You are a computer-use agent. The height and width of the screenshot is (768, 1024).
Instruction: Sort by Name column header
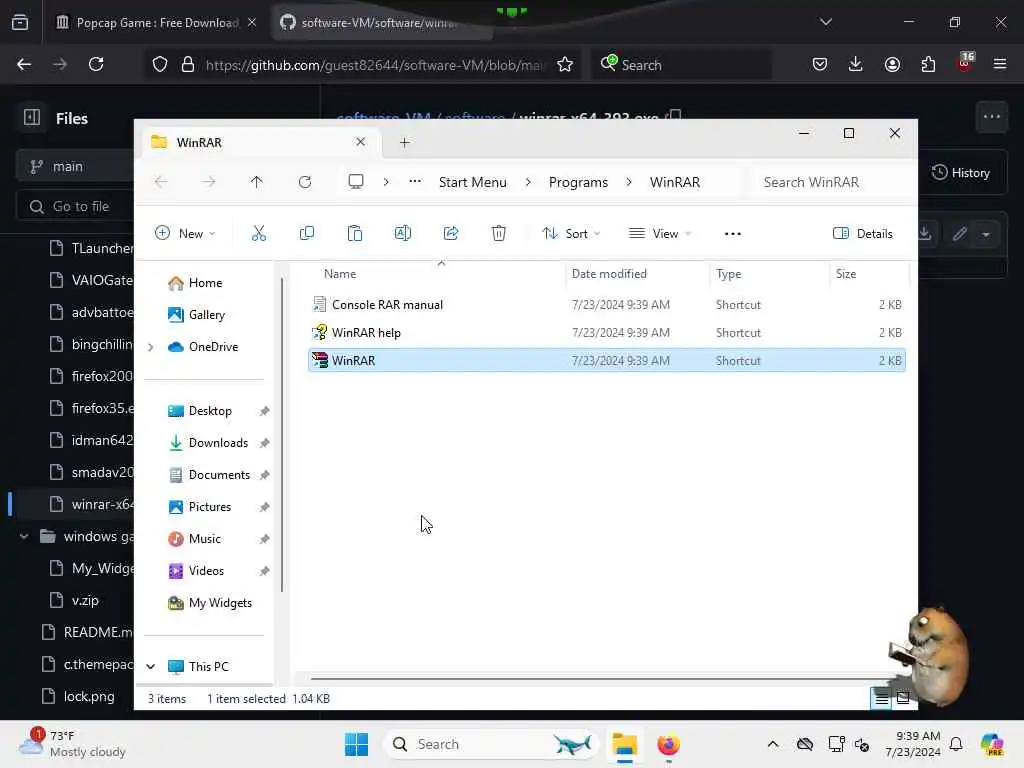coord(340,274)
